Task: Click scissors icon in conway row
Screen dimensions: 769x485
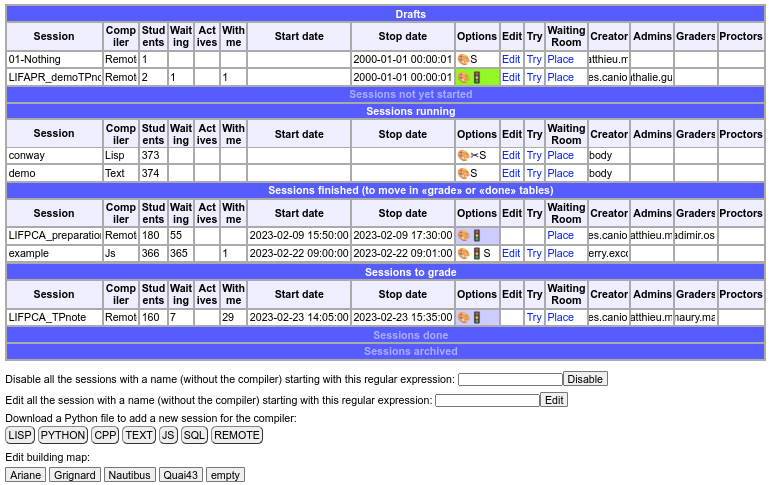Action: (476, 156)
